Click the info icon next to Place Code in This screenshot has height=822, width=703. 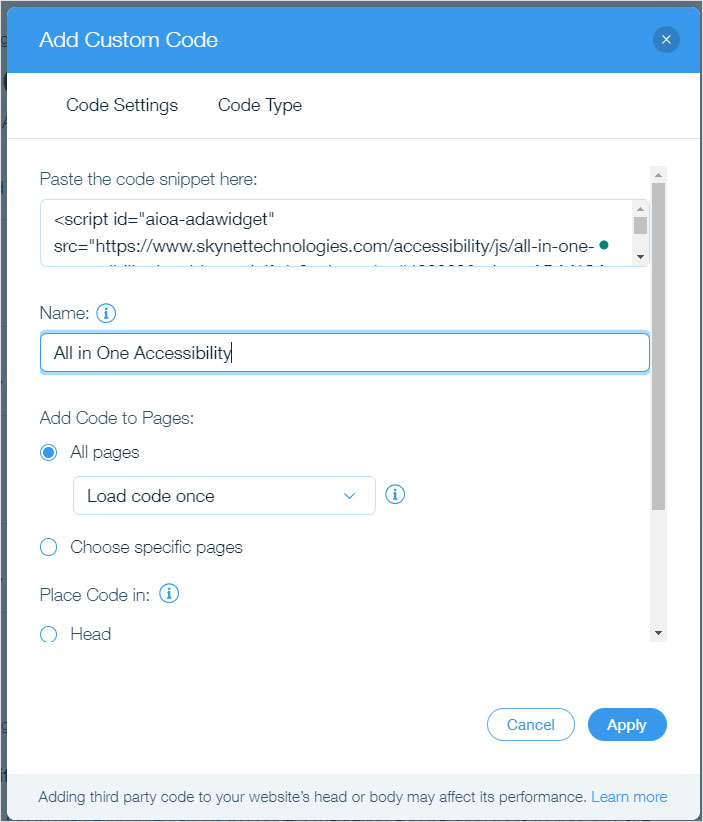(169, 594)
